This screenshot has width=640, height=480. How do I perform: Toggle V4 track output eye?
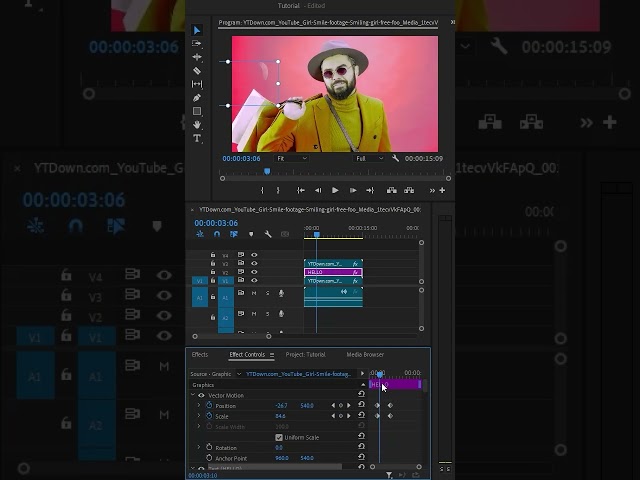(x=254, y=255)
